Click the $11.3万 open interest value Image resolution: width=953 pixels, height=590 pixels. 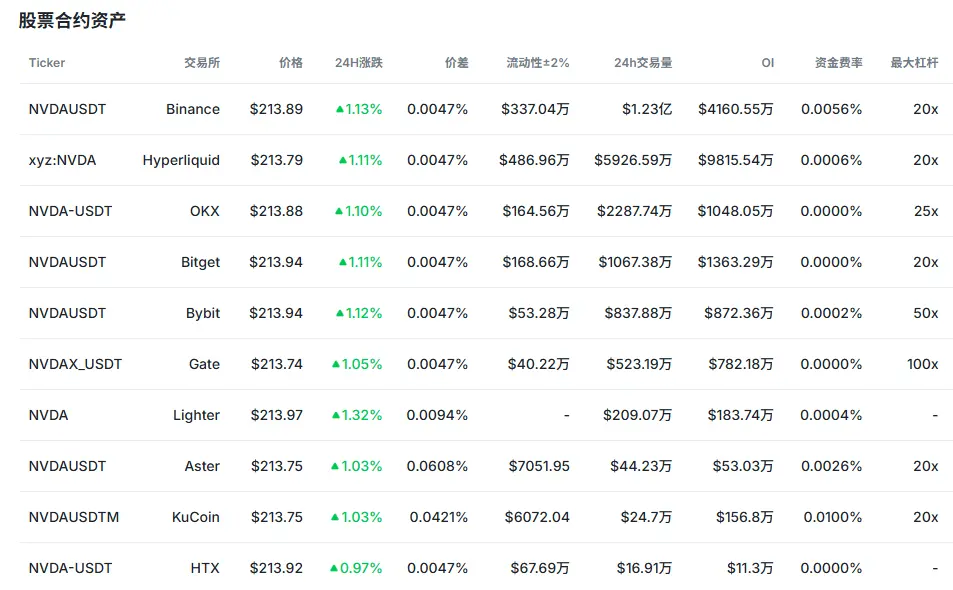point(751,569)
